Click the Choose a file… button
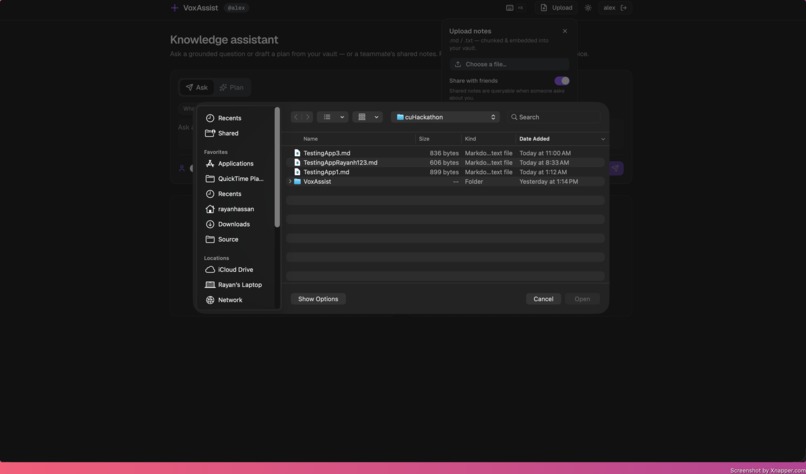The image size is (806, 474). coord(509,64)
